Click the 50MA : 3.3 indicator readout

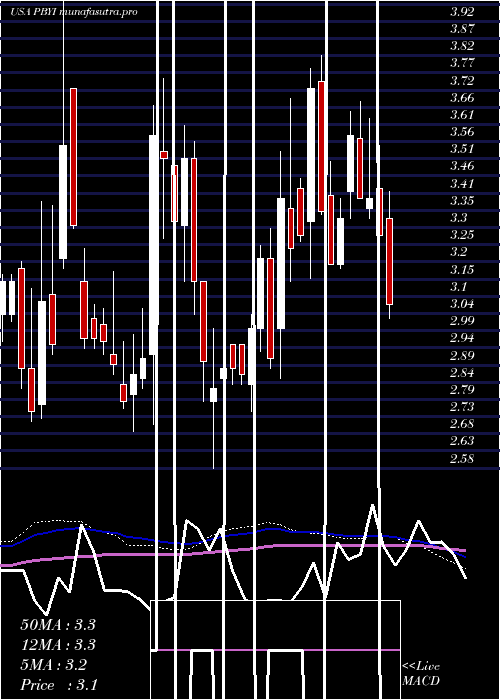58,625
